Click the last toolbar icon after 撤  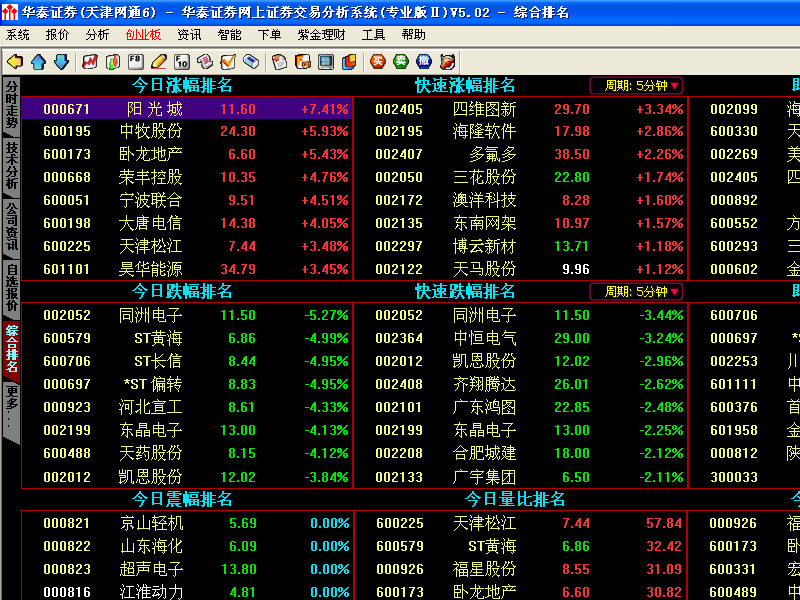click(447, 62)
